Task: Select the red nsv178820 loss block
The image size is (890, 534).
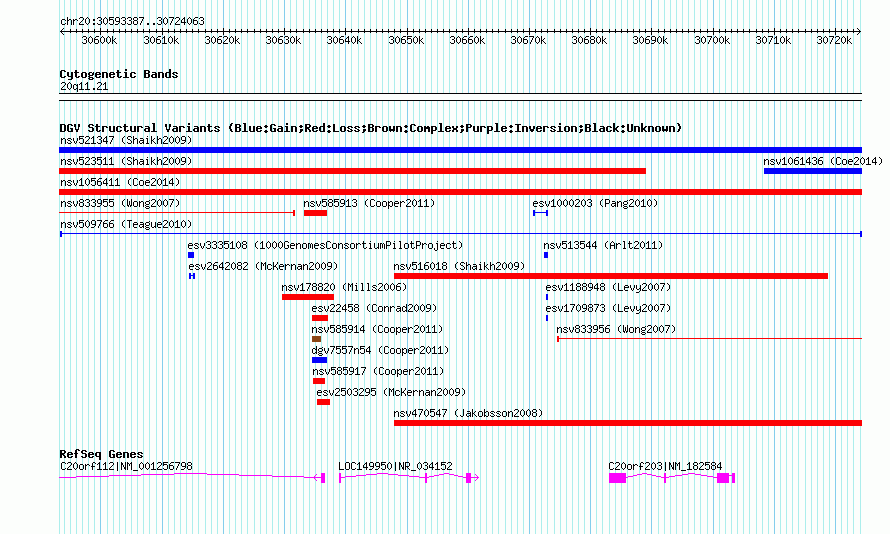Action: [x=308, y=297]
